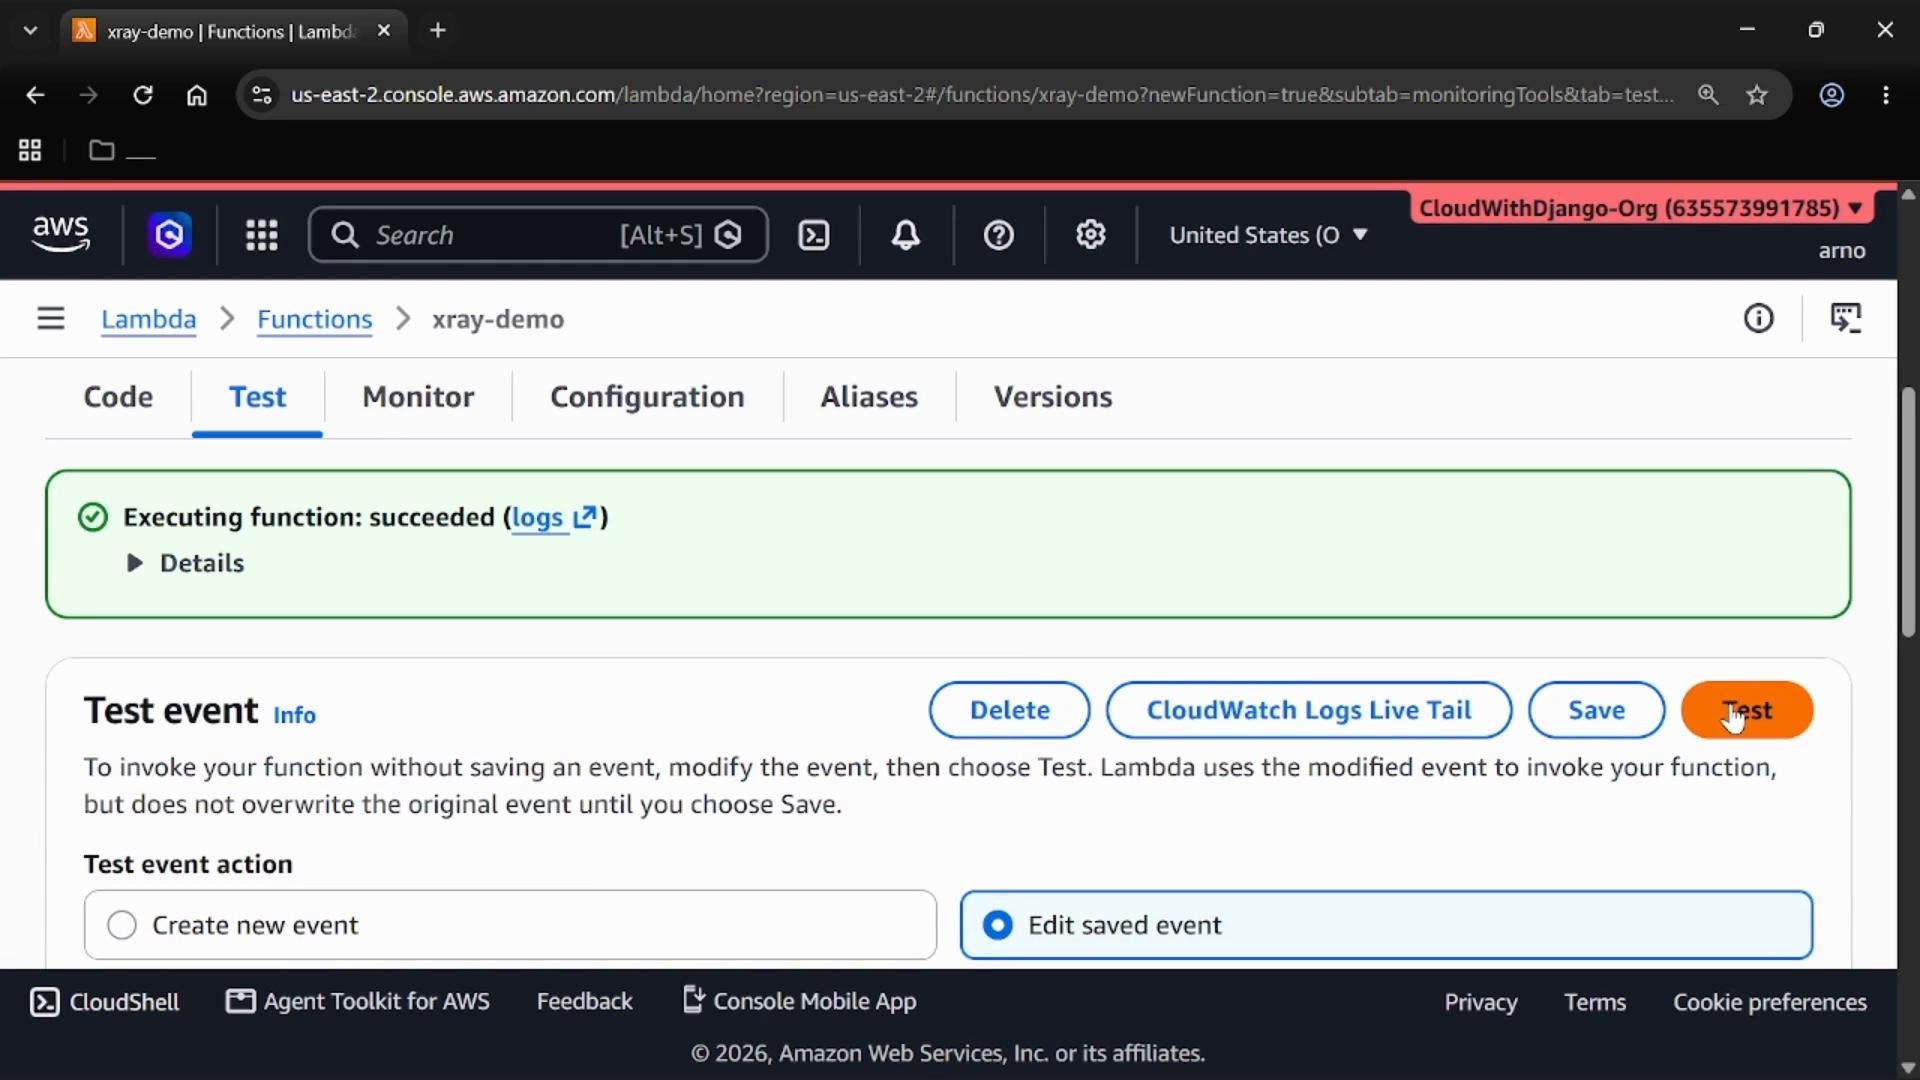Focus the AWS console search box
The height and width of the screenshot is (1080, 1920).
click(538, 235)
